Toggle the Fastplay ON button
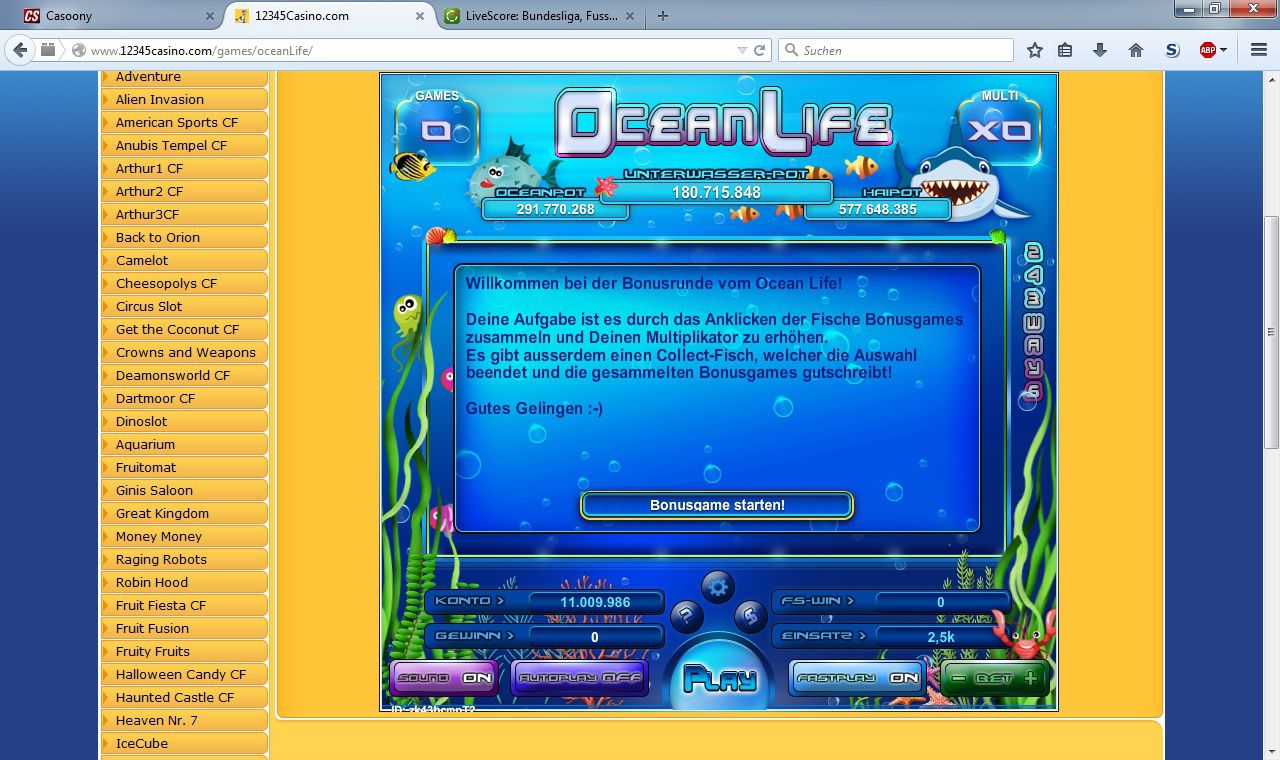 [x=856, y=678]
